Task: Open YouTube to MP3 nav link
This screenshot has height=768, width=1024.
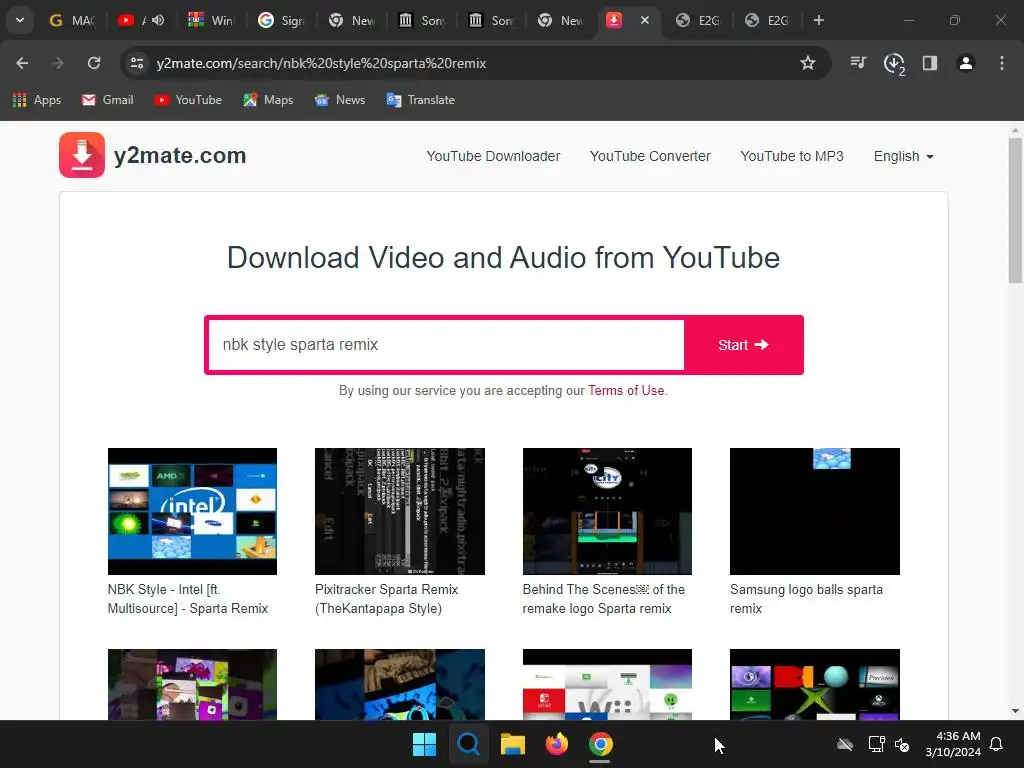Action: coord(792,156)
